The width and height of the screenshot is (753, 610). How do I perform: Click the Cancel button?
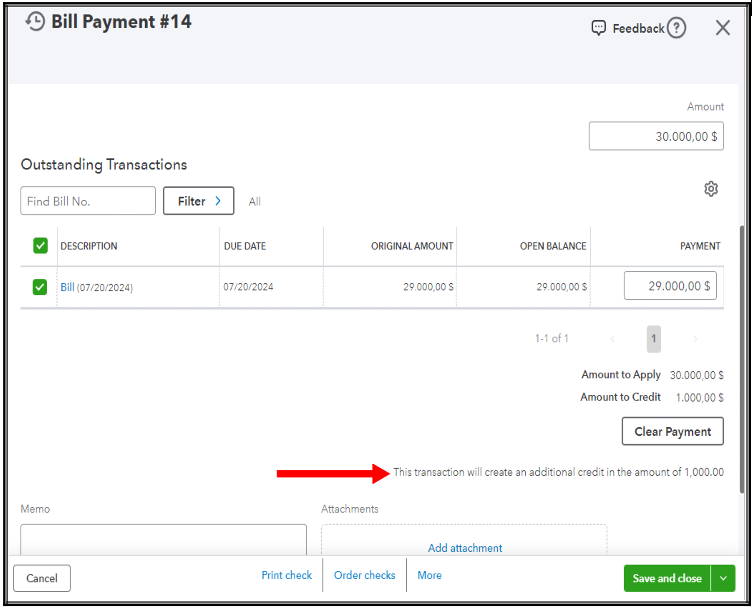coord(42,578)
